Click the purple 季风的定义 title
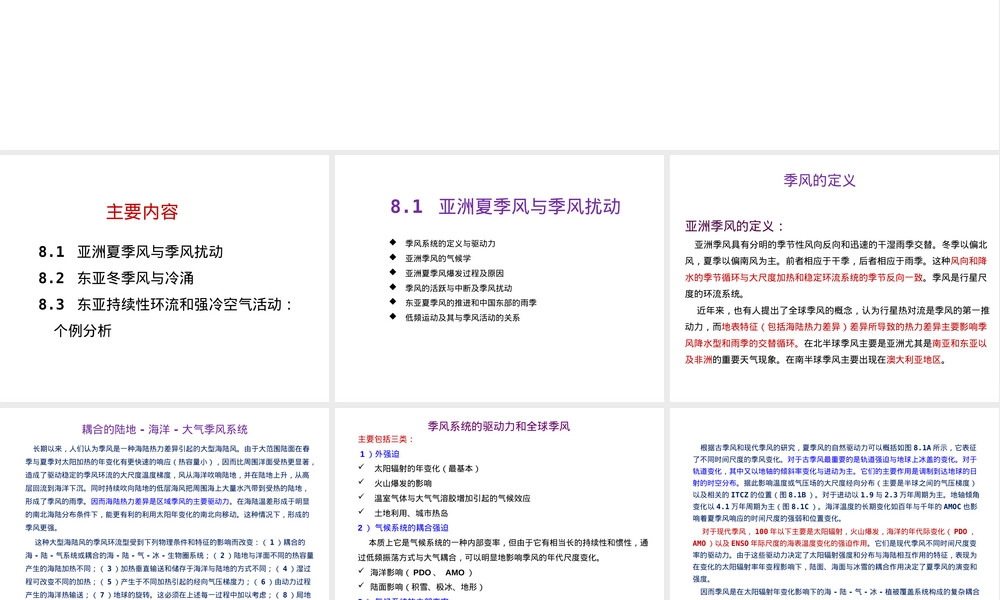Image resolution: width=1000 pixels, height=600 pixels. (820, 180)
